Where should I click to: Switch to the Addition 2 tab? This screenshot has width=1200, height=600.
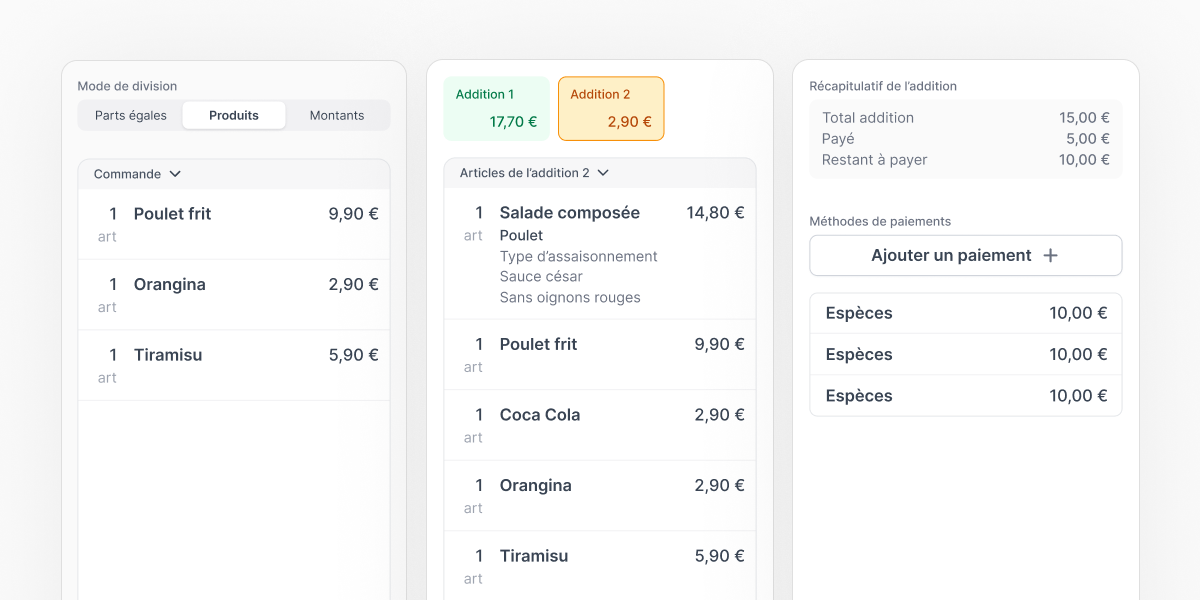point(611,107)
